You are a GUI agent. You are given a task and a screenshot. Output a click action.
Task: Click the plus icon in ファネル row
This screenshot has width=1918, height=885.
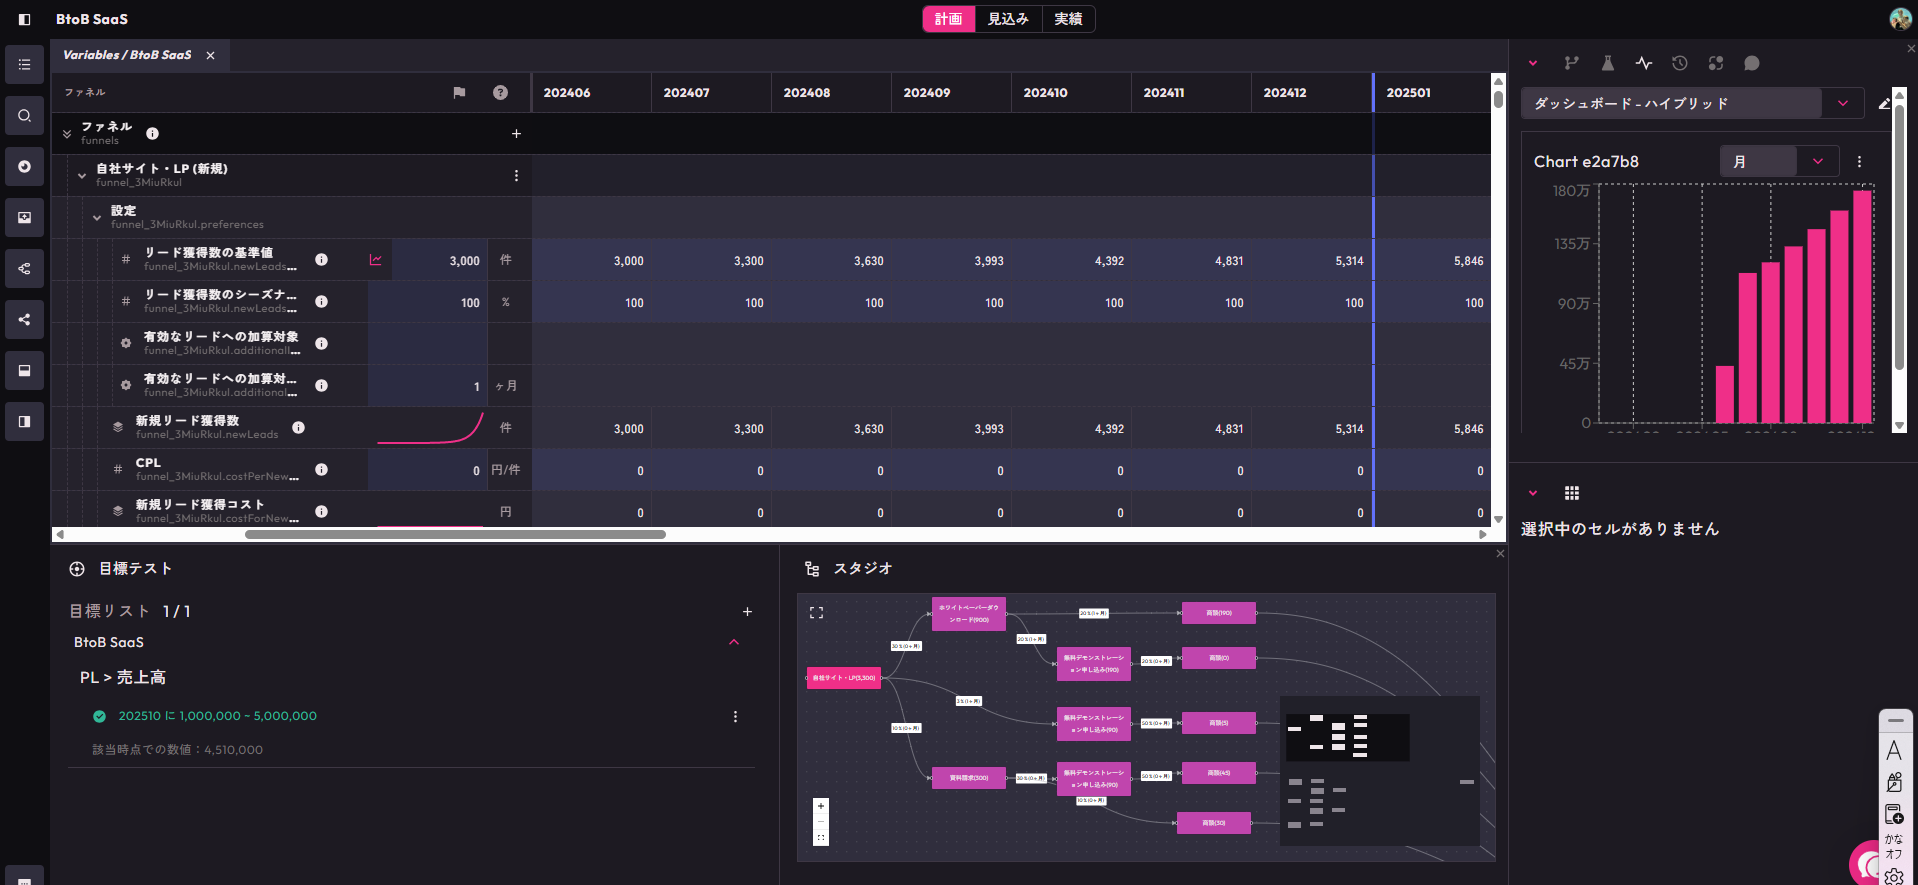pos(516,133)
